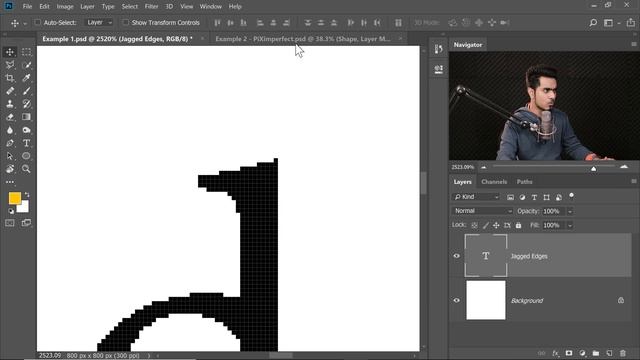Select the Move tool
Image resolution: width=640 pixels, height=360 pixels.
[x=10, y=52]
